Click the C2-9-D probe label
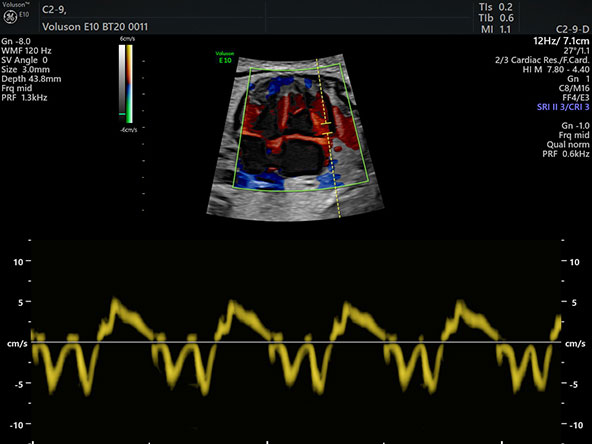This screenshot has width=592, height=444. (572, 29)
